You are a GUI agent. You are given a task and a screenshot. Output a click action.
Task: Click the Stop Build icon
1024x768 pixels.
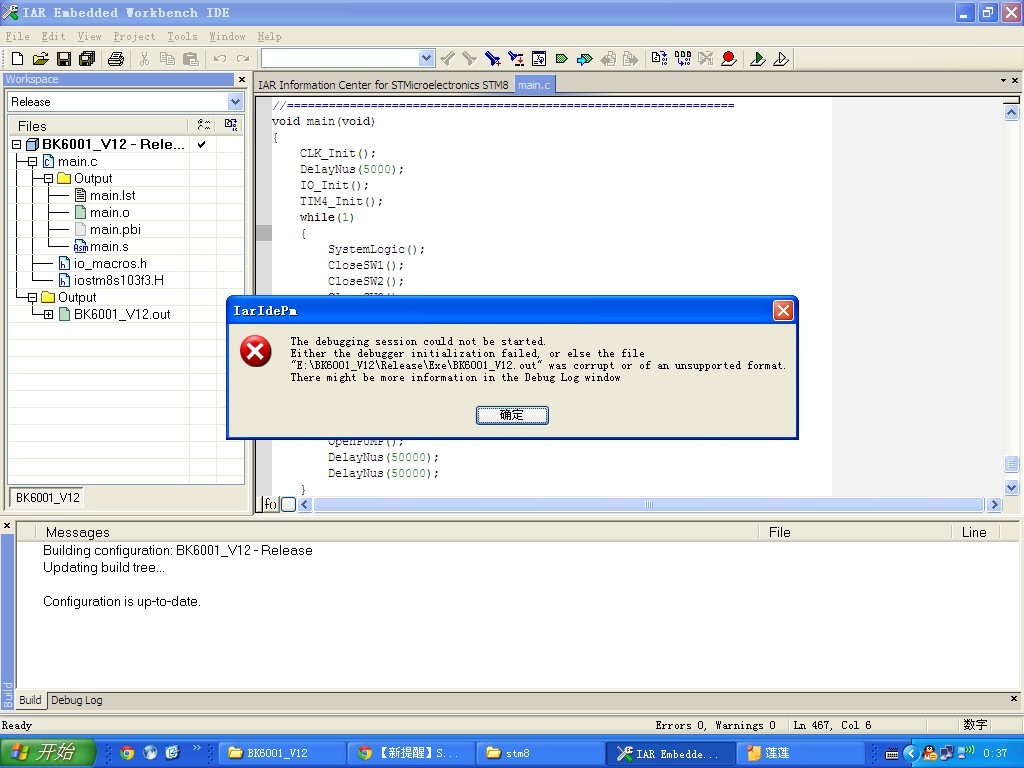705,59
